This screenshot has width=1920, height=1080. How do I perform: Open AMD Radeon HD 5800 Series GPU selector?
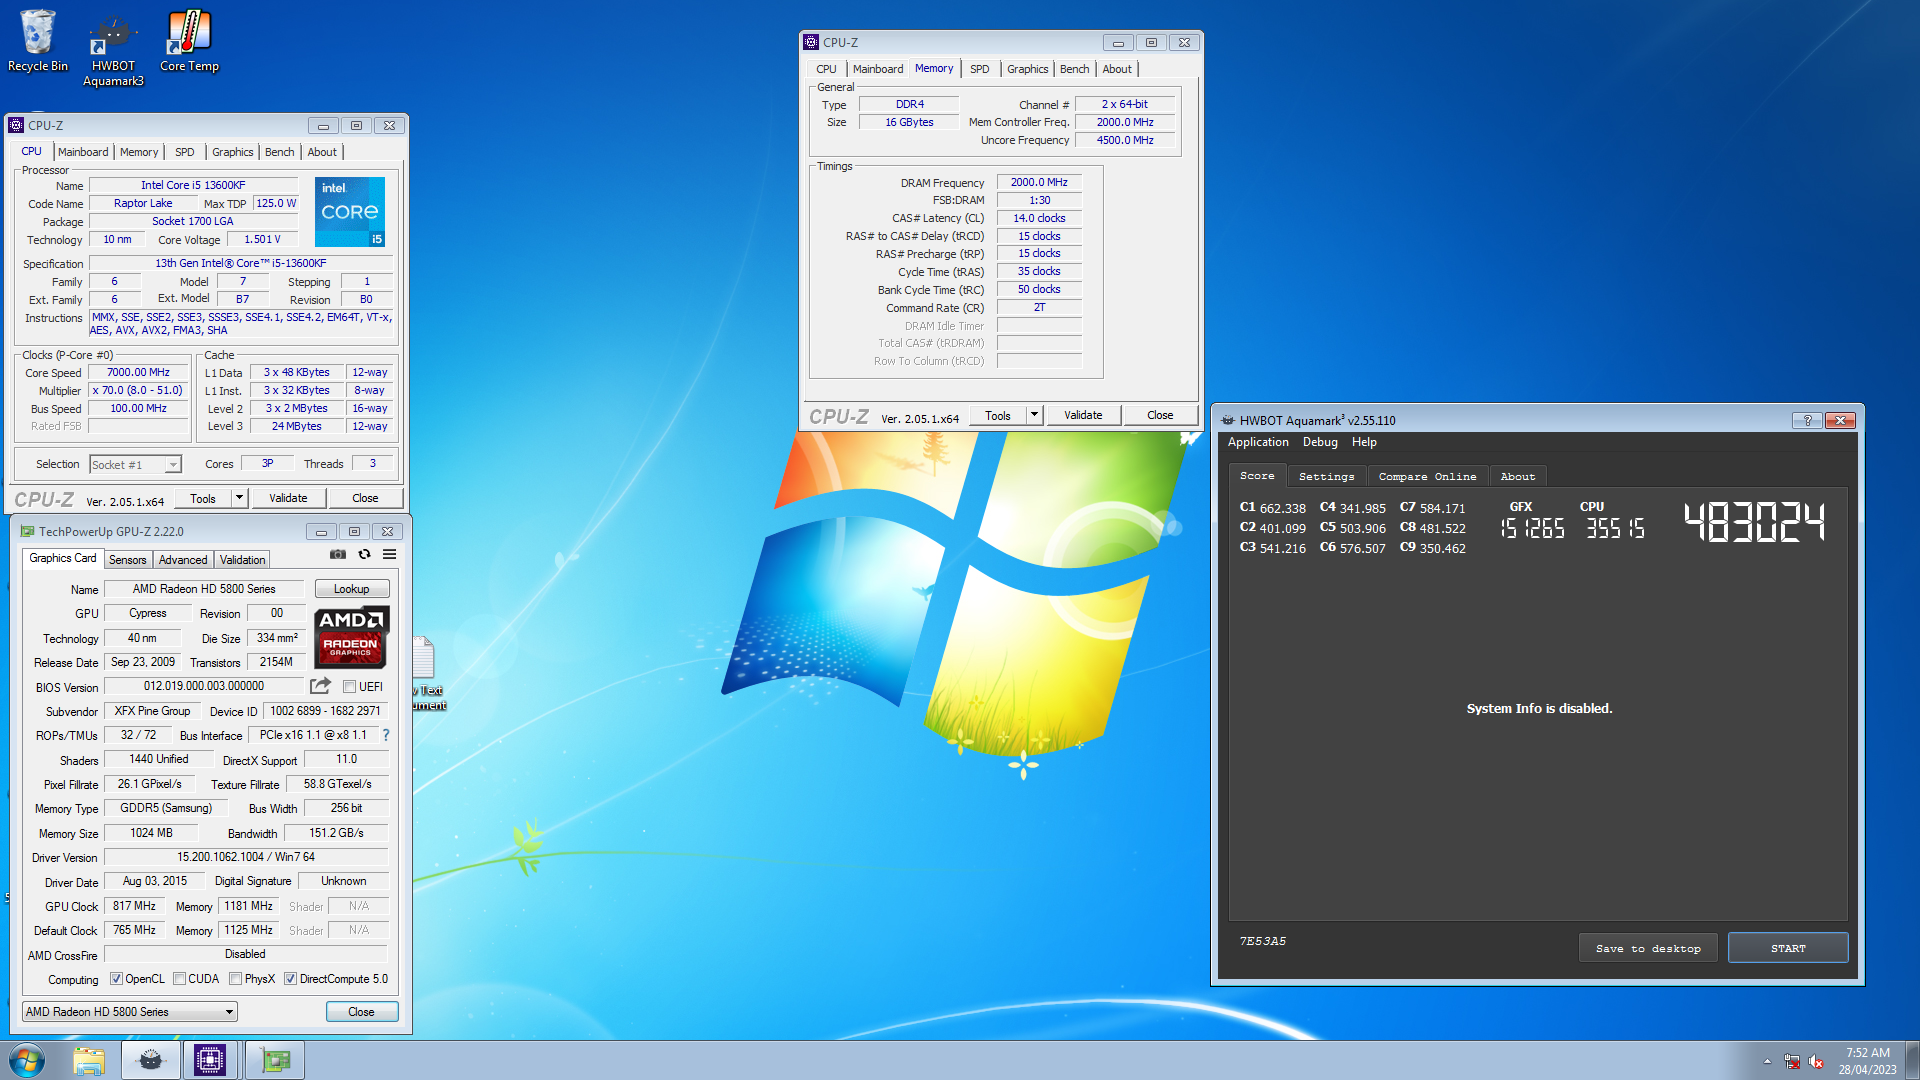130,1012
